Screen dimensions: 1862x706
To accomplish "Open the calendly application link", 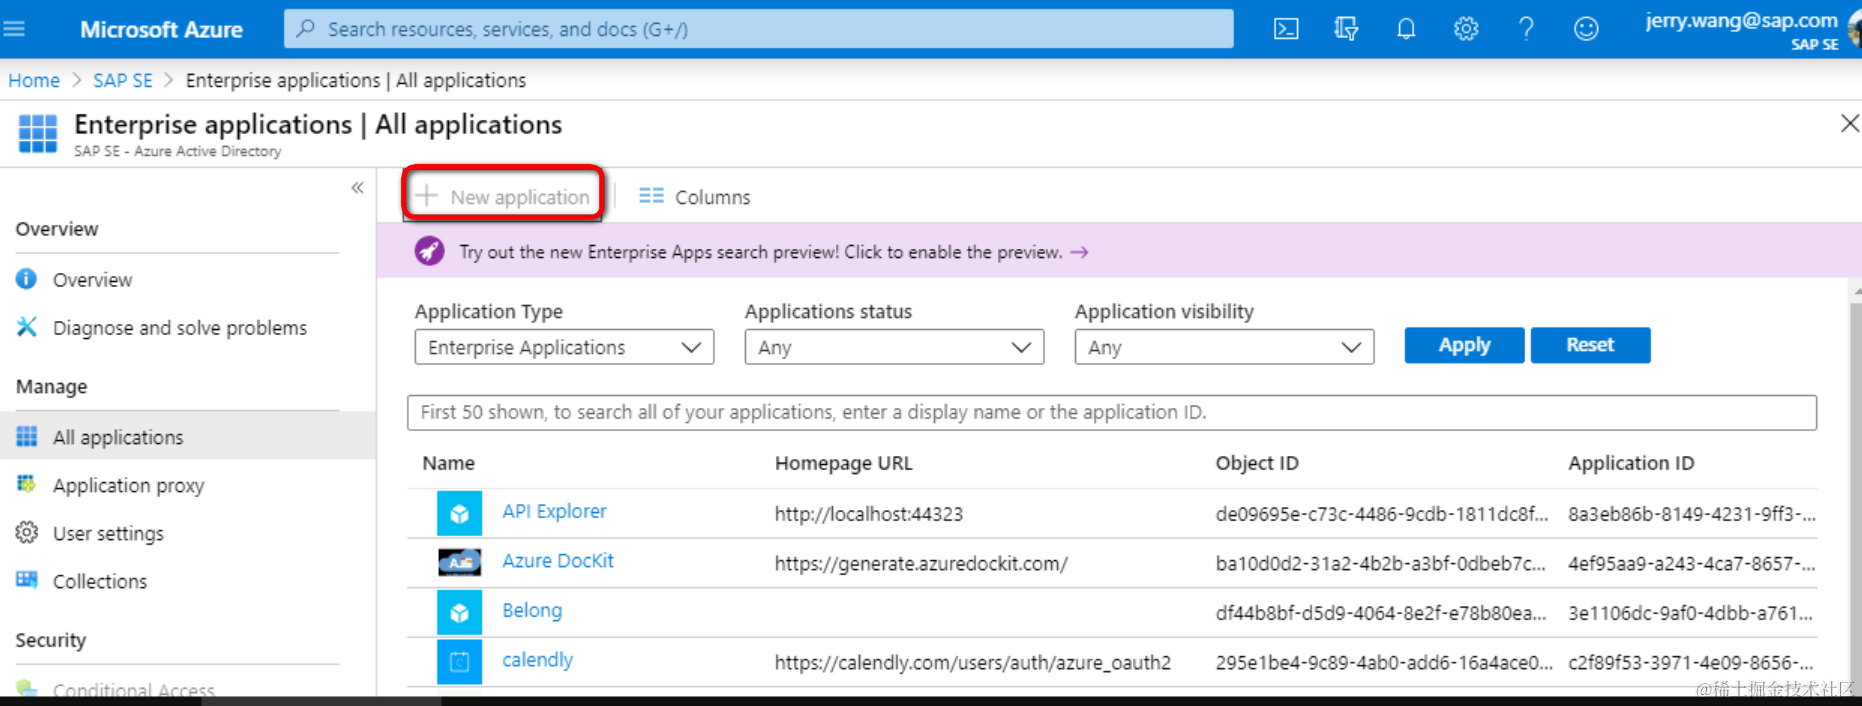I will point(537,660).
